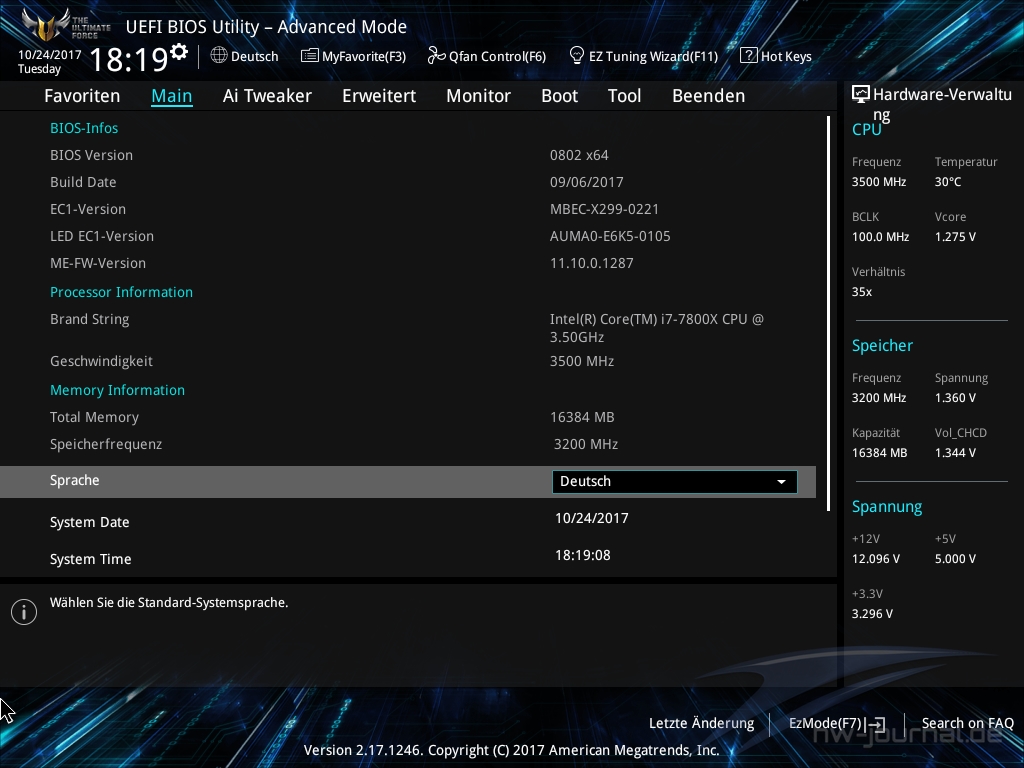Click the Kapazität value 16384 MB
The width and height of the screenshot is (1024, 768).
coord(880,453)
